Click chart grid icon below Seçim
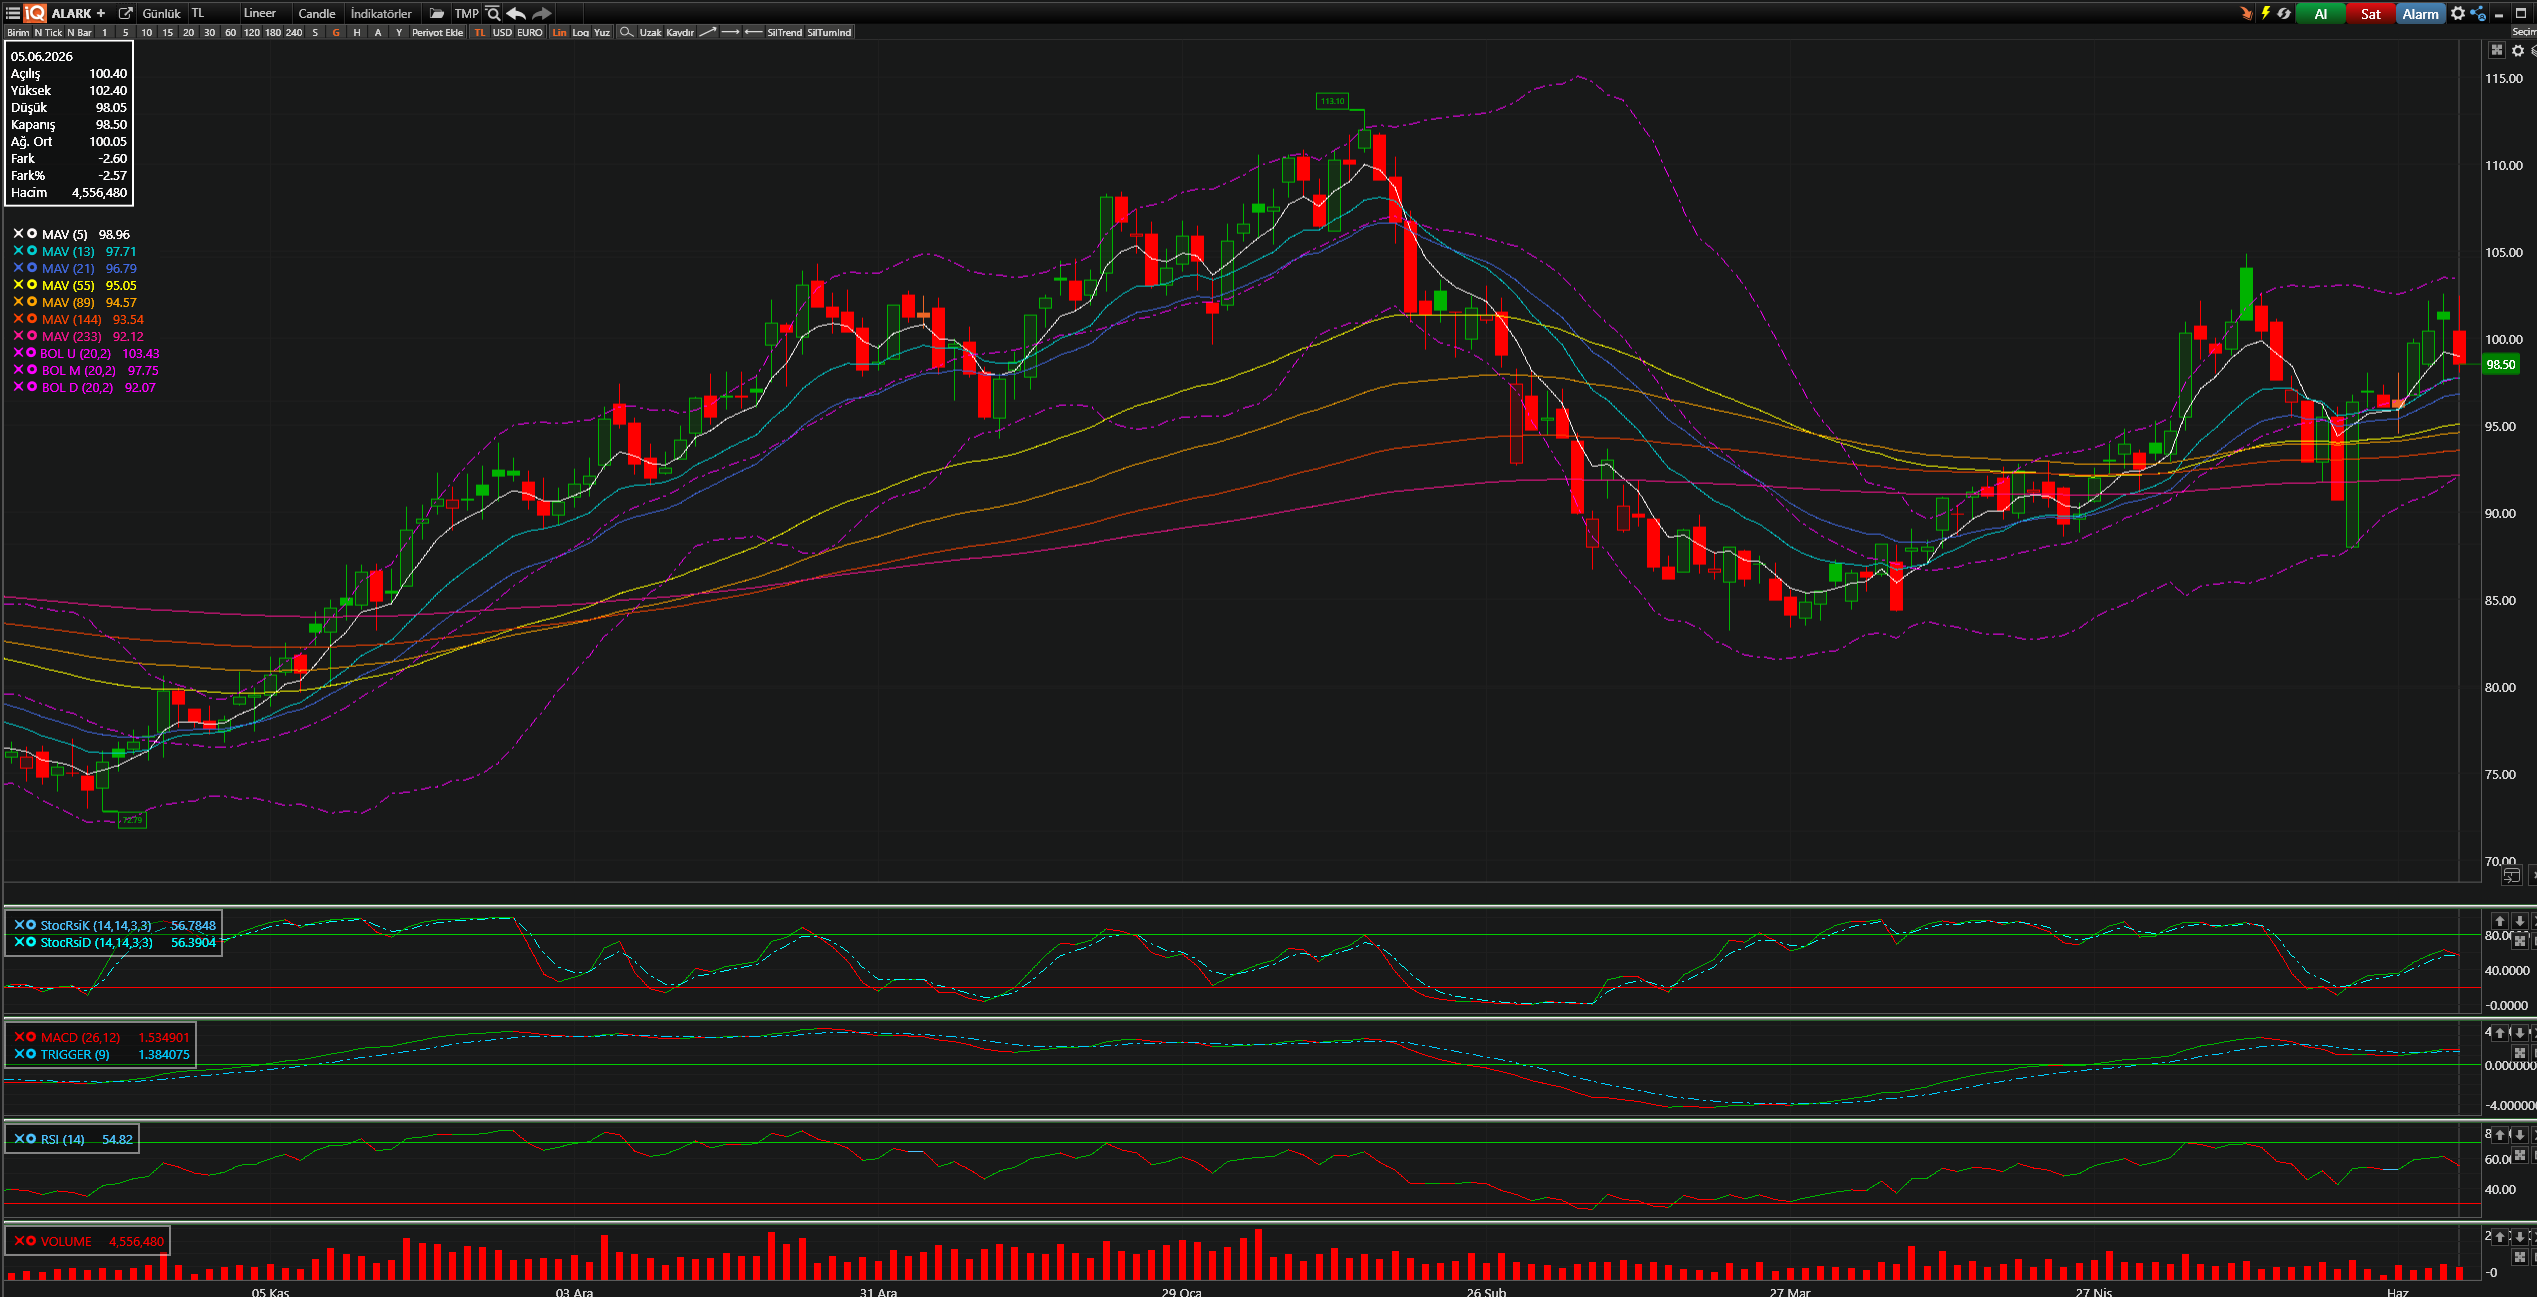 (2497, 50)
